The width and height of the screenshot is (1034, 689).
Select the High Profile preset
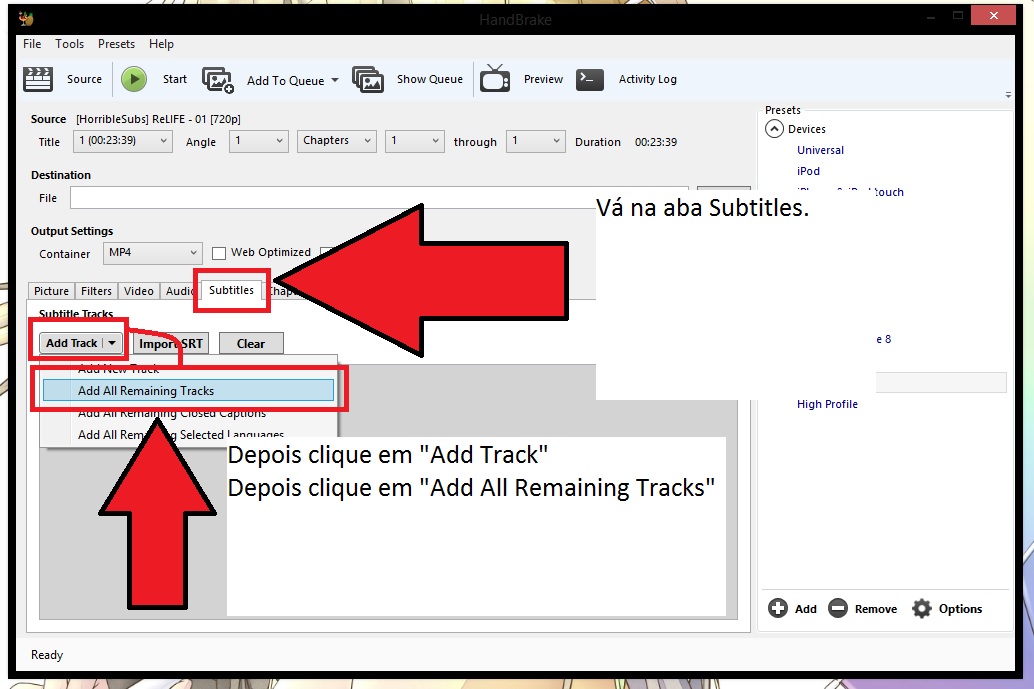827,404
